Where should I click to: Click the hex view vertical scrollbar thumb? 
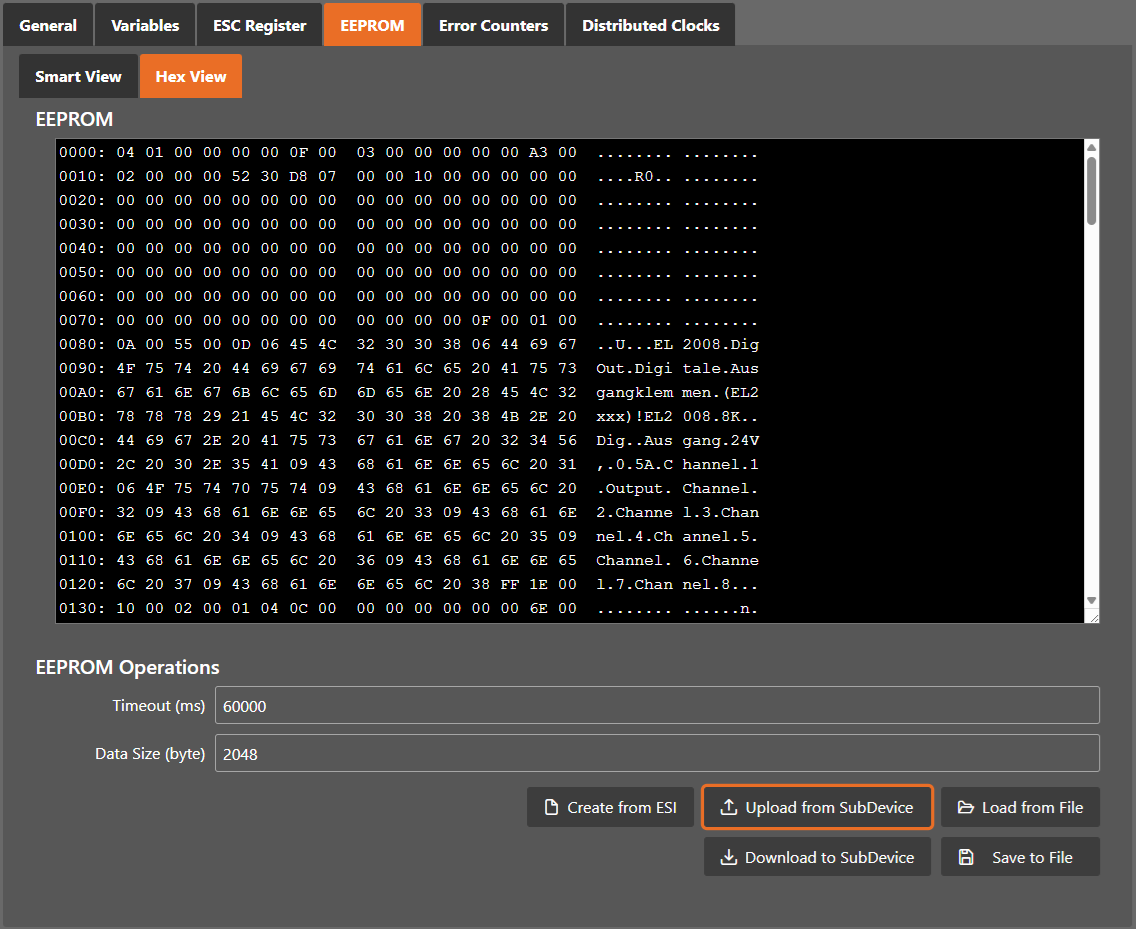tap(1091, 191)
